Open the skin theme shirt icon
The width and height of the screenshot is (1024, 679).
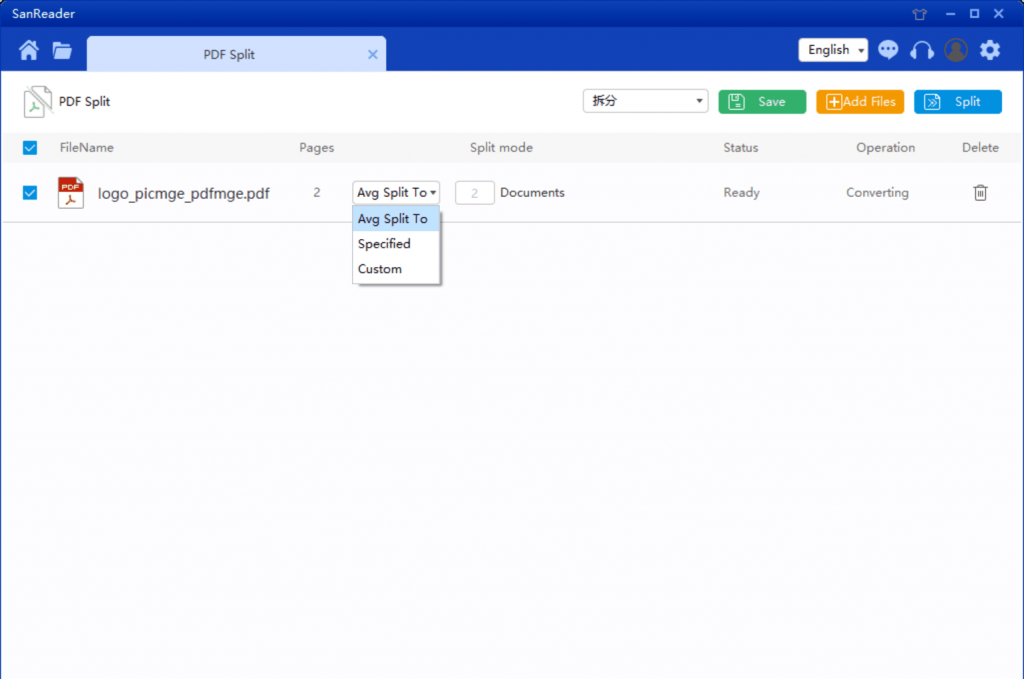(920, 14)
